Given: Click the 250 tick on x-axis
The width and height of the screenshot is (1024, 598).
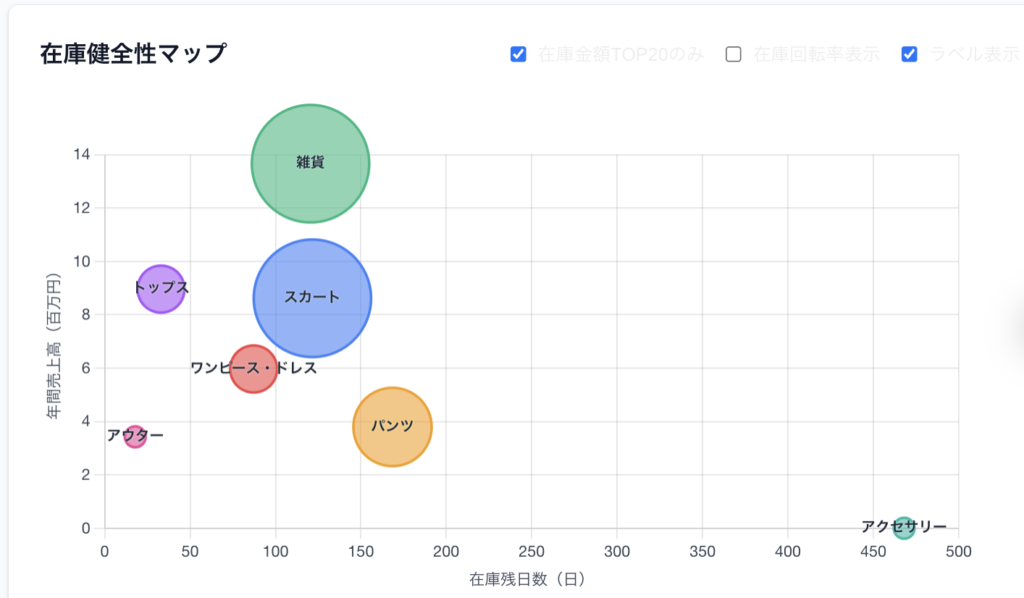Looking at the screenshot, I should (532, 551).
